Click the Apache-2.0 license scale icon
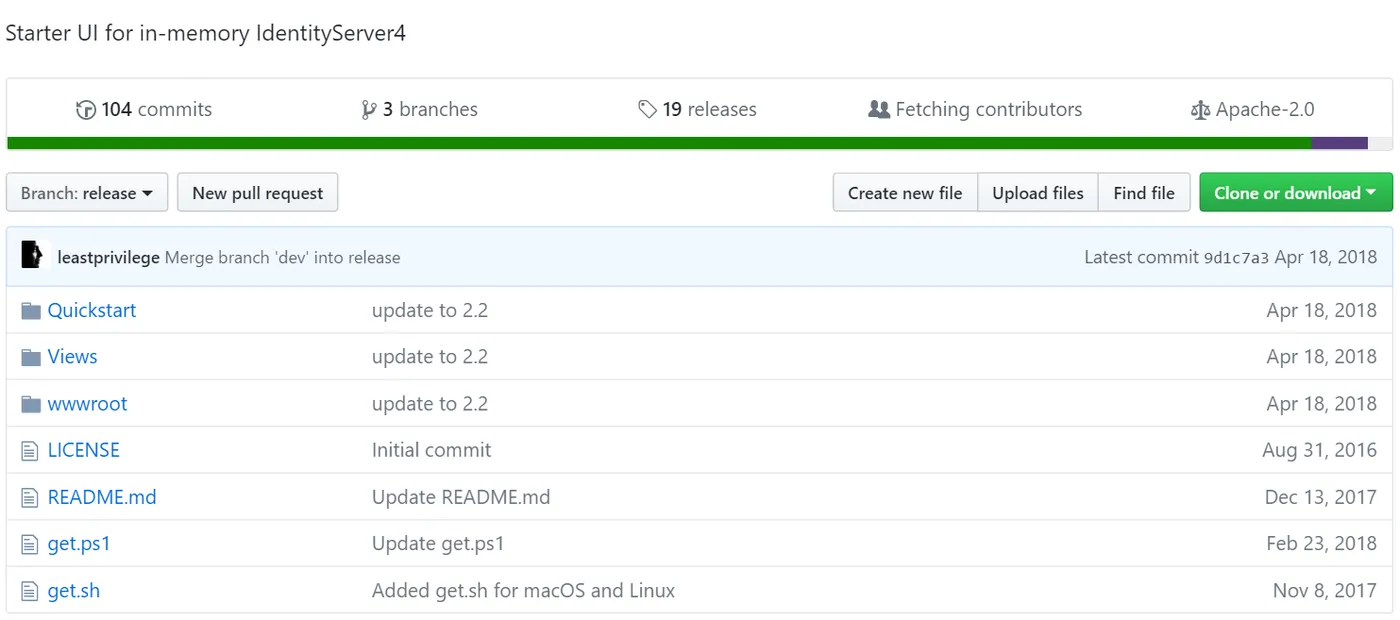 tap(1200, 110)
